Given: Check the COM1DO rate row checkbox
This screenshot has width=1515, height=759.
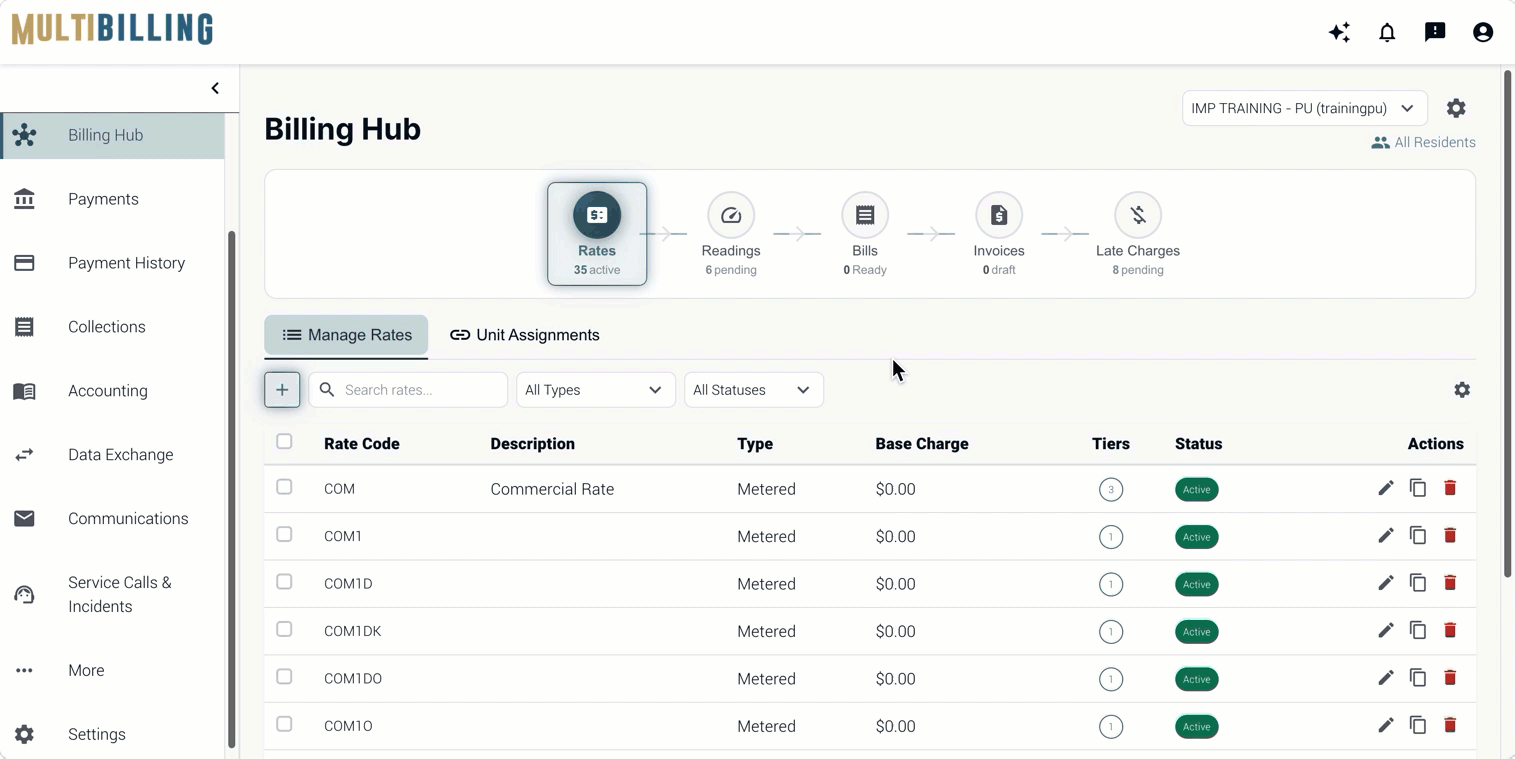Looking at the screenshot, I should (x=284, y=676).
